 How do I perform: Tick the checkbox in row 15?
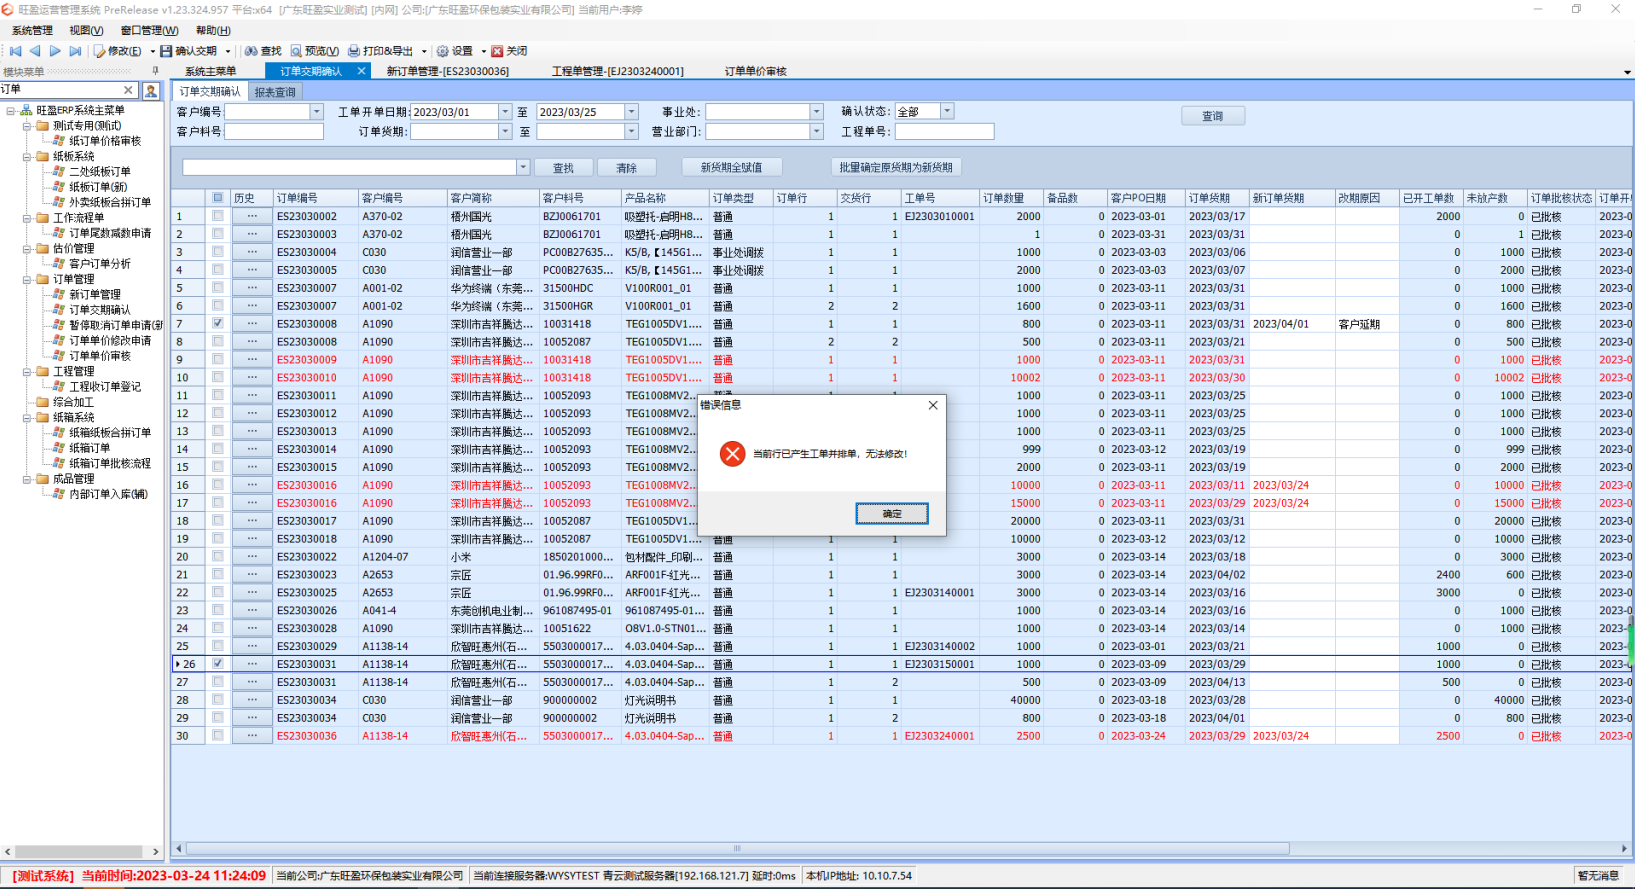click(218, 467)
